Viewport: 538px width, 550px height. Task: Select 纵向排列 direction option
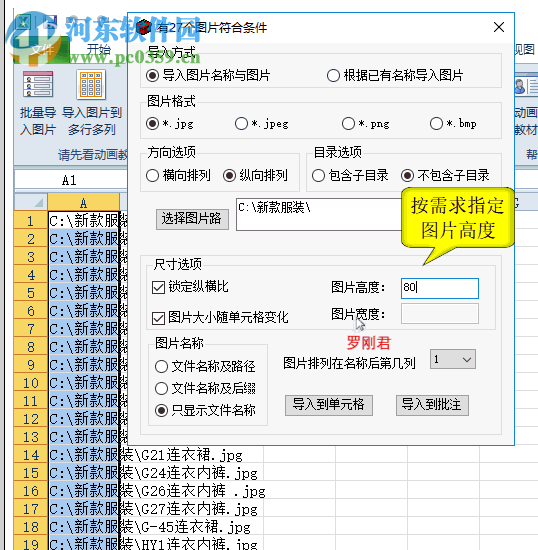coord(255,175)
